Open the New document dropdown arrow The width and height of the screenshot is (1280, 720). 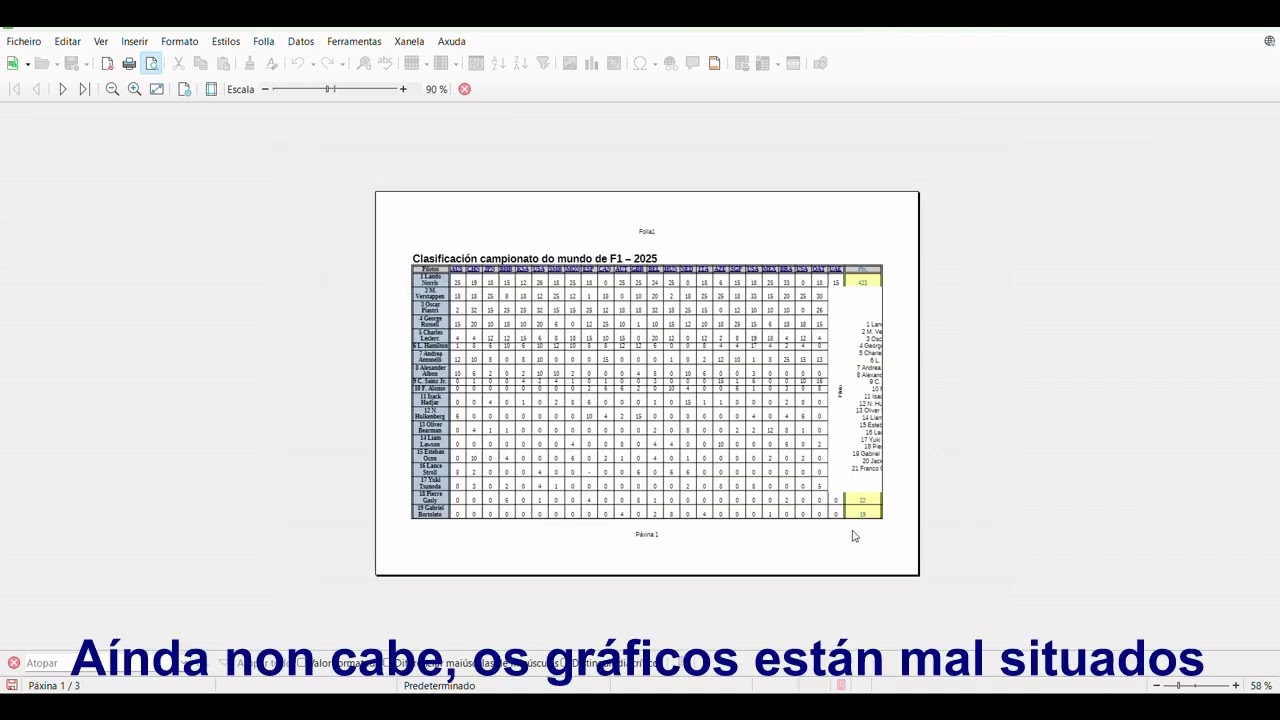tap(28, 64)
